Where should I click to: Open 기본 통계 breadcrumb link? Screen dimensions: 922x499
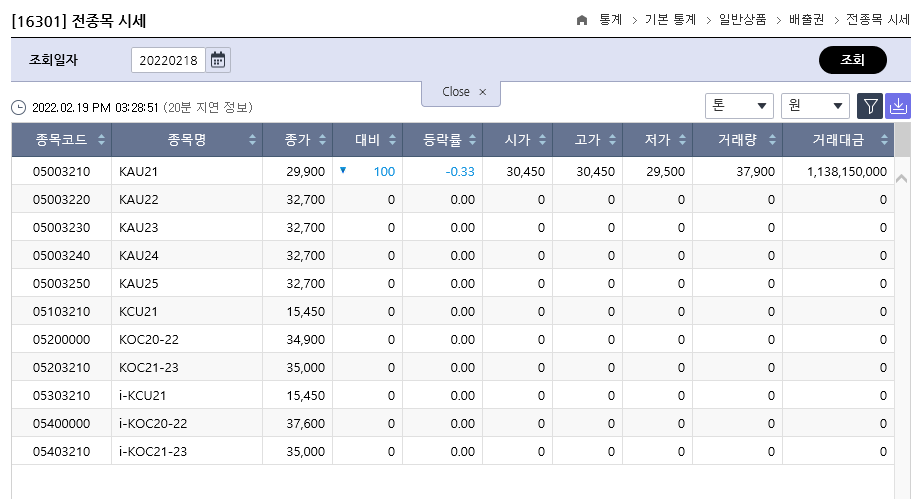pos(670,20)
